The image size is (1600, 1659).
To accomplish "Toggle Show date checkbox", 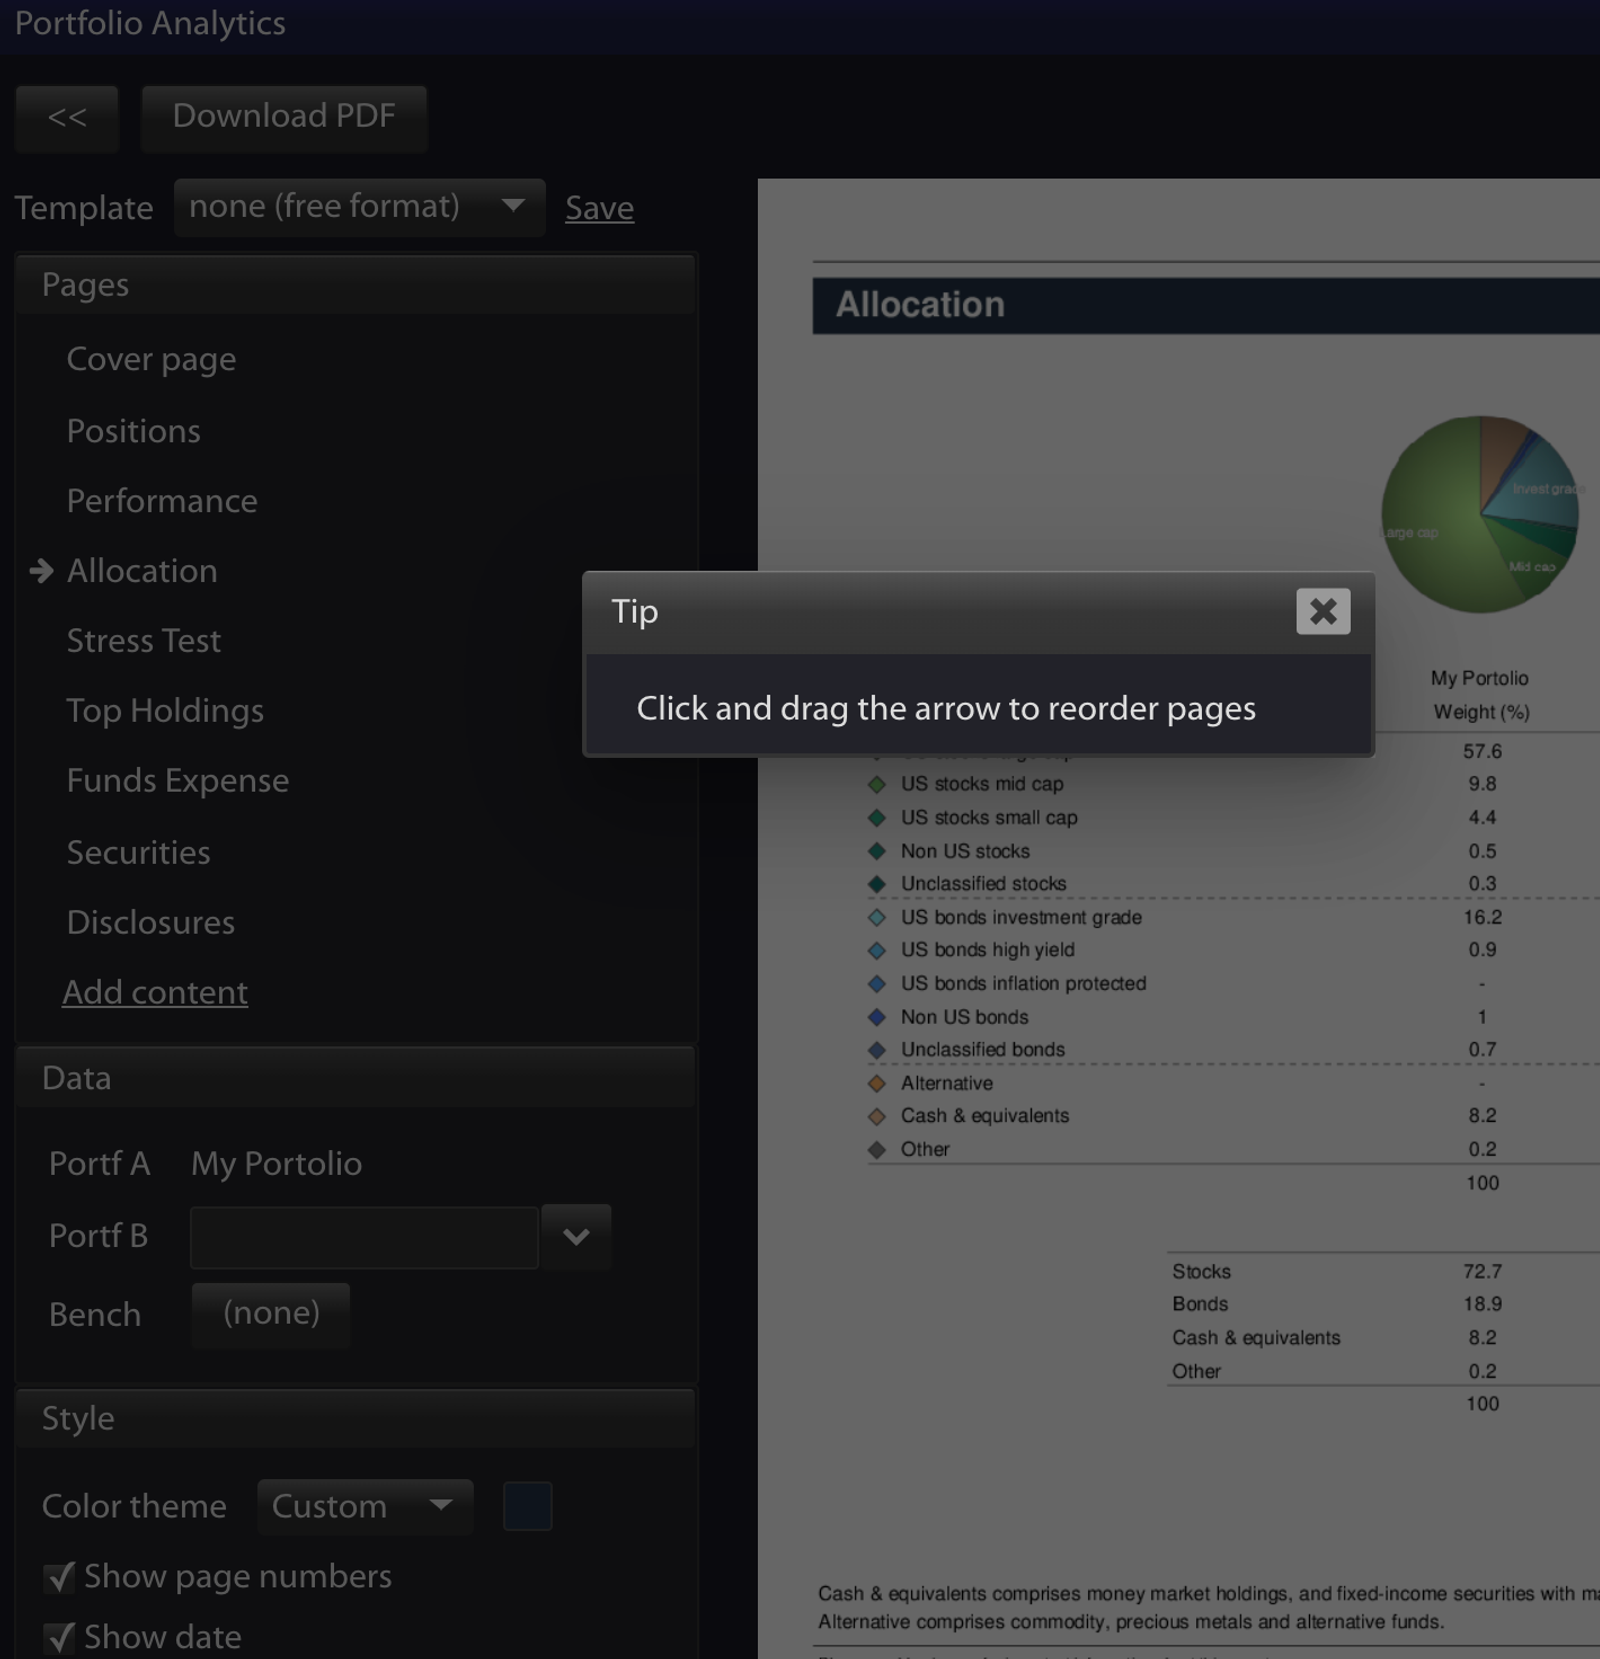I will click(60, 1638).
